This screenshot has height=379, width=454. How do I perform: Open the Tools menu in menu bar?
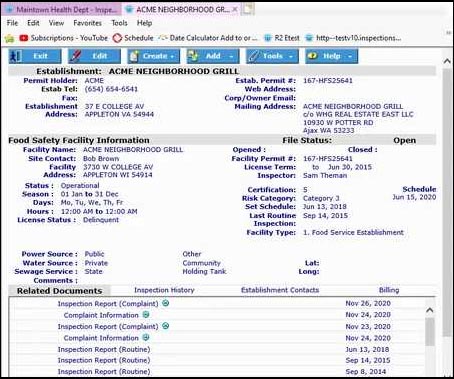click(x=119, y=23)
